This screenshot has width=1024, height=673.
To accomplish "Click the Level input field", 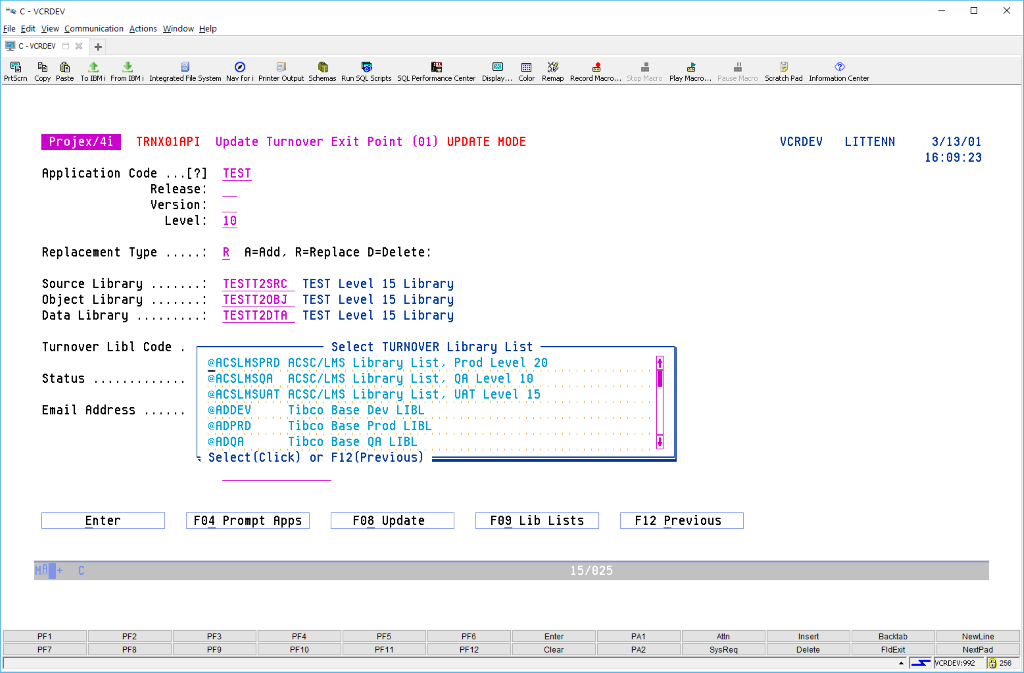I will pos(229,221).
